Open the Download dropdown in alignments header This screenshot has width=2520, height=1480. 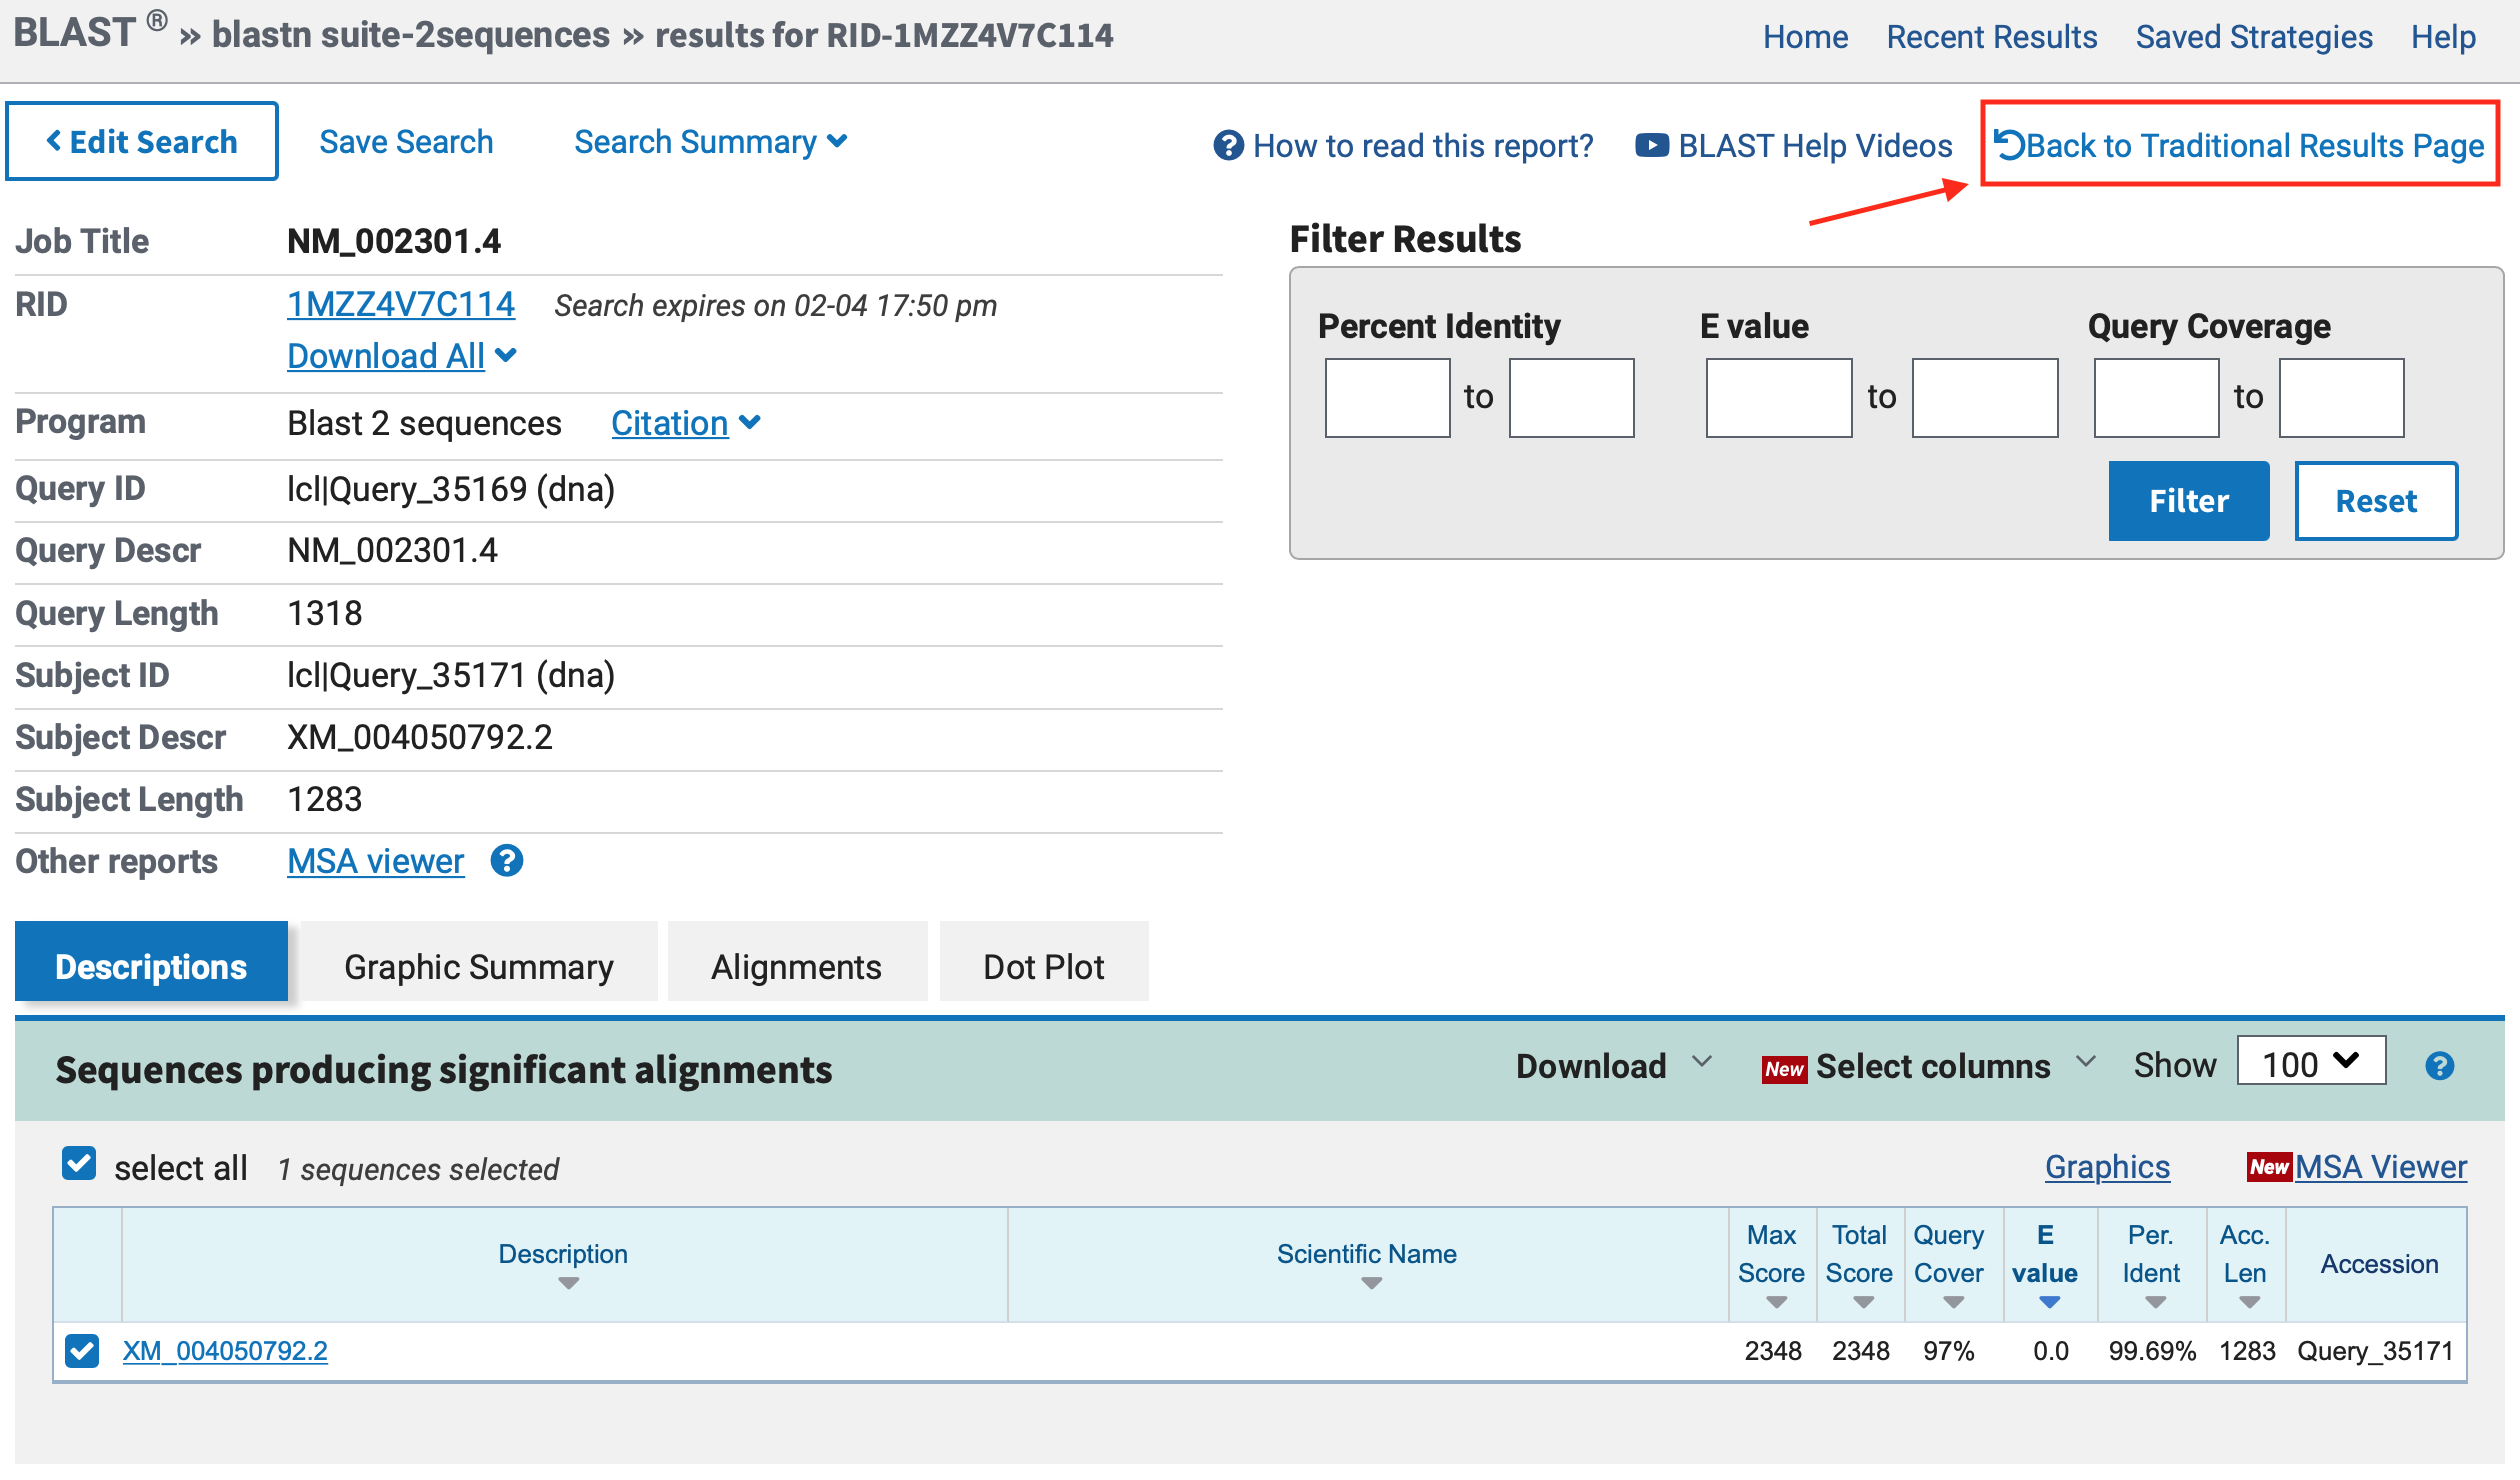(x=1614, y=1066)
